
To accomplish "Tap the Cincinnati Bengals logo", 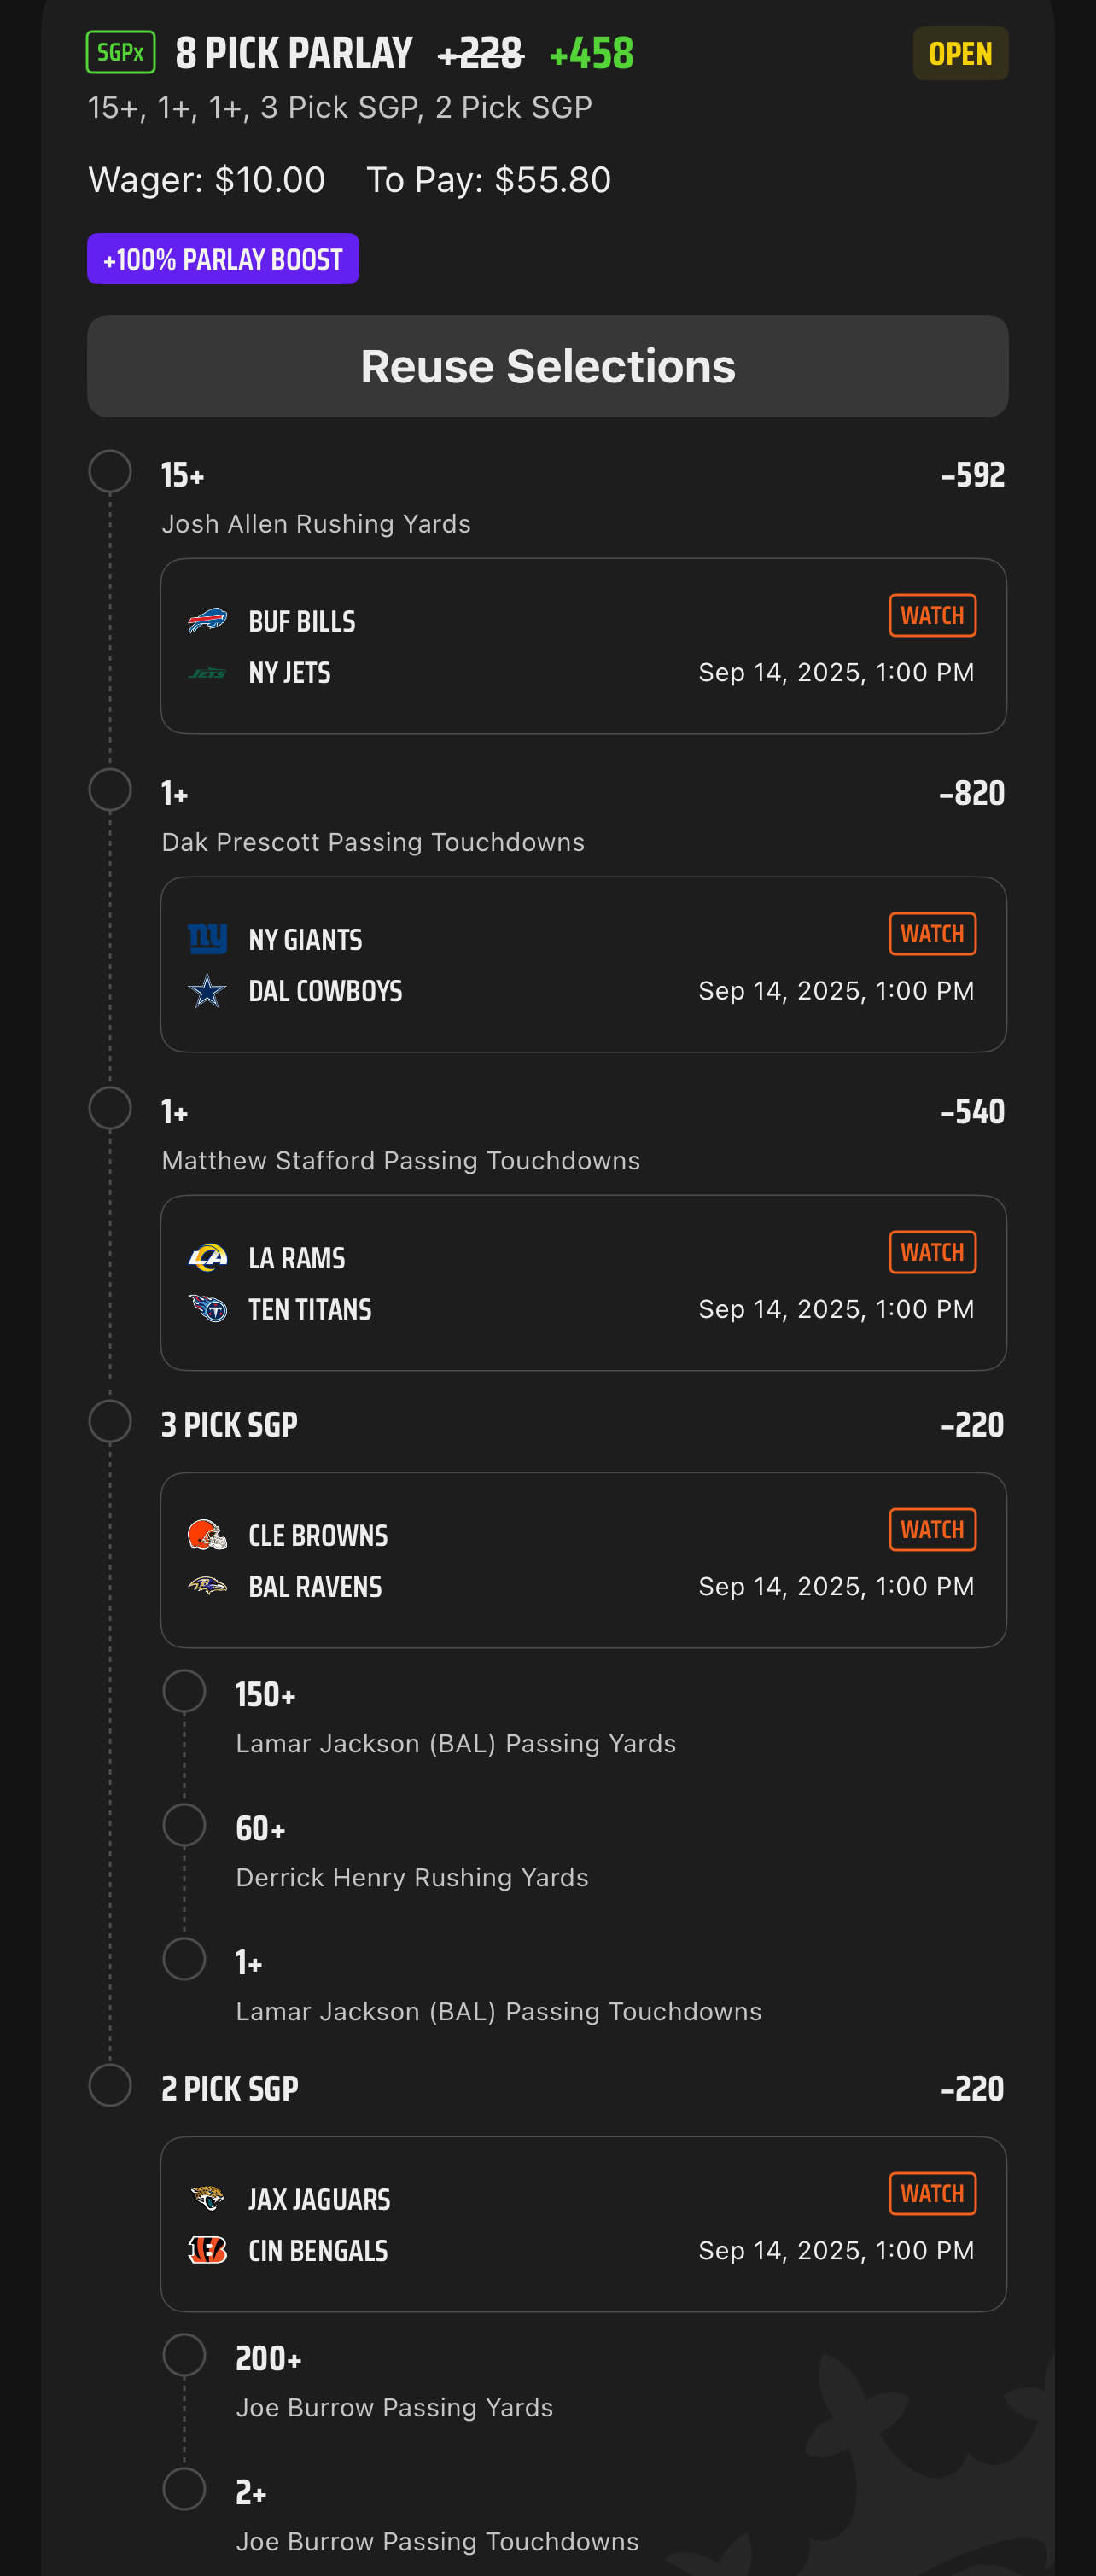I will (x=207, y=2249).
